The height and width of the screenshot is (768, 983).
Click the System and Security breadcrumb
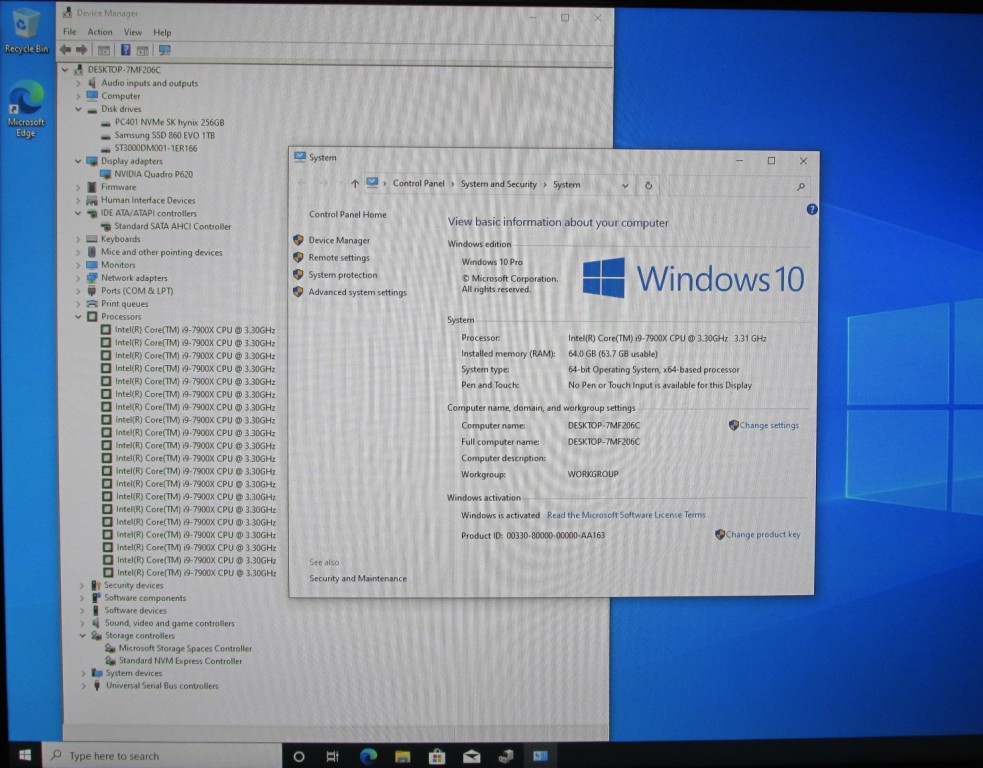499,184
